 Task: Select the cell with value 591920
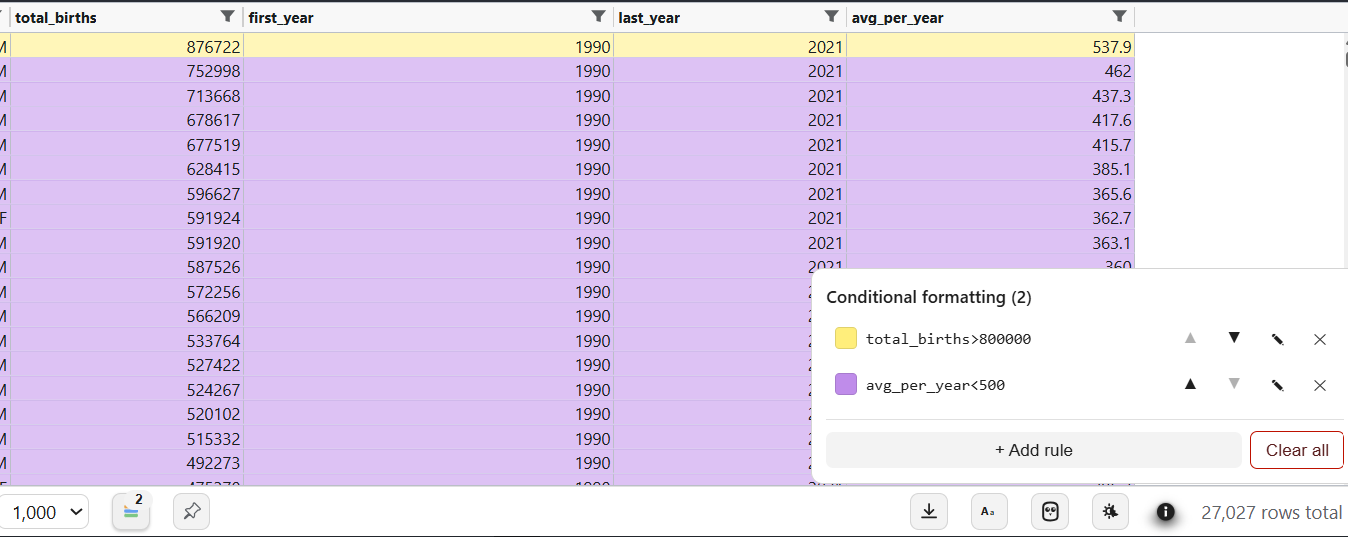127,243
